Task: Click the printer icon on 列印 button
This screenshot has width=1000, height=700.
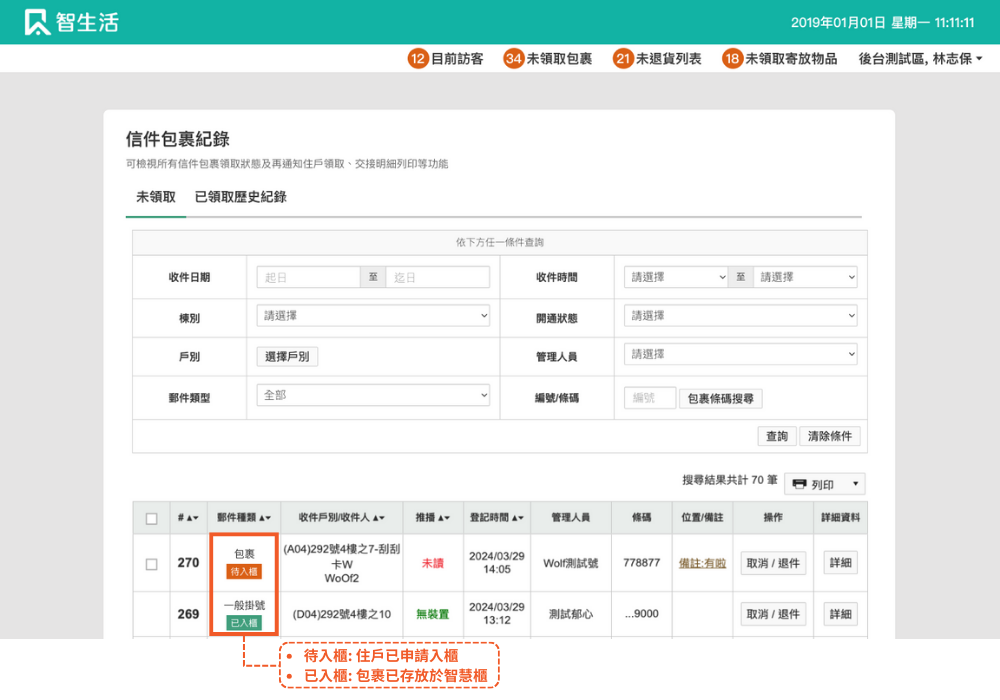Action: [799, 485]
